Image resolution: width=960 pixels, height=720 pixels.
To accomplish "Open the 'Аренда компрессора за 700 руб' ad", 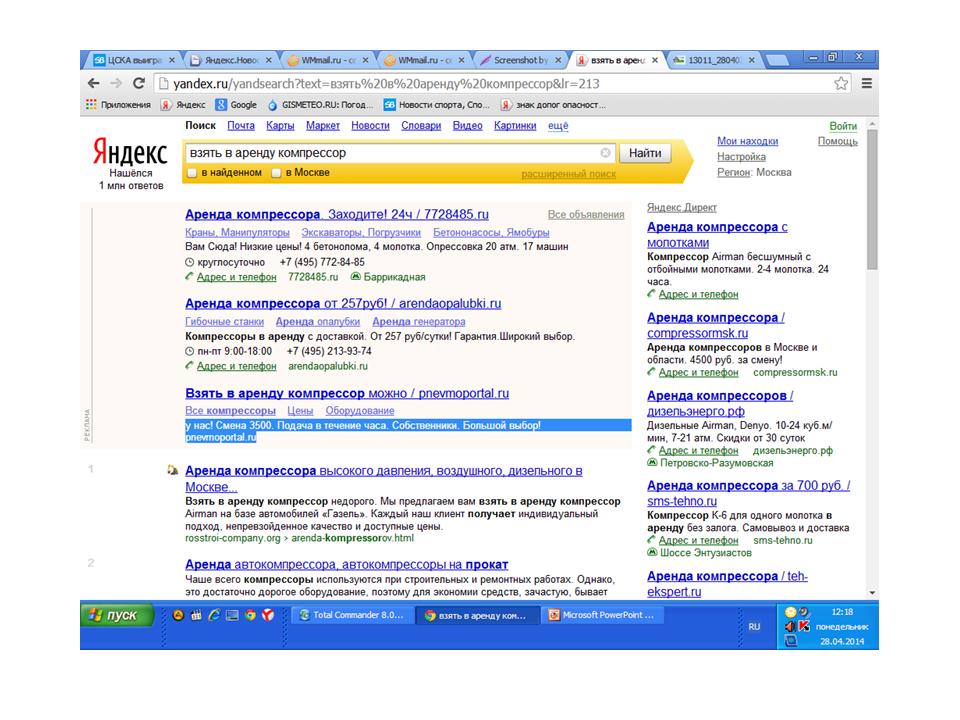I will point(748,493).
